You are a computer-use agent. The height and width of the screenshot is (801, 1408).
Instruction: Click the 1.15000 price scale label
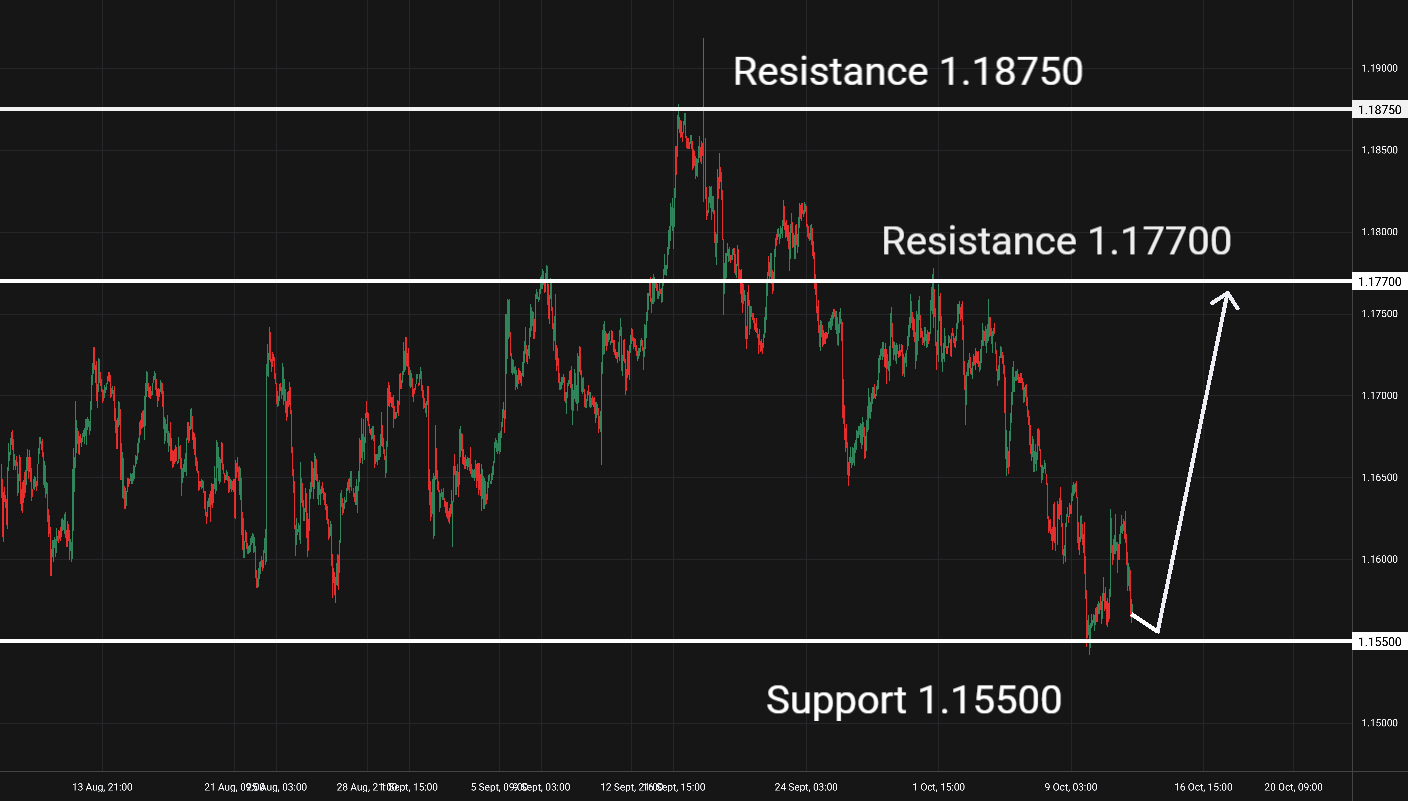click(x=1379, y=723)
